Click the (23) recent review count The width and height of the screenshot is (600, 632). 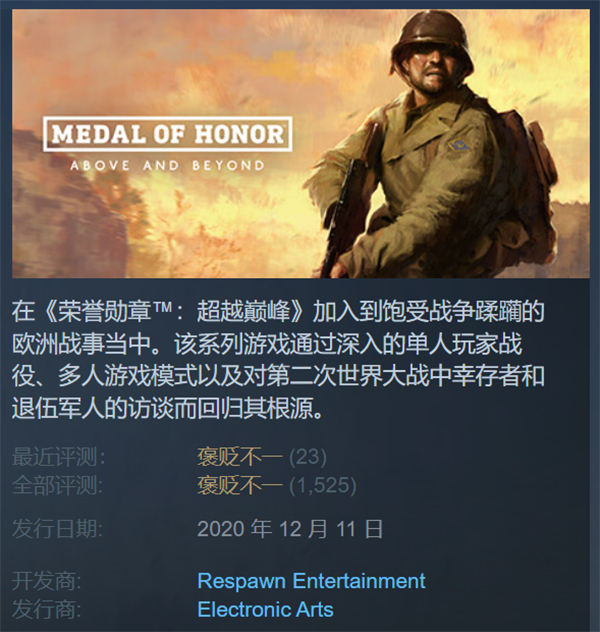[x=308, y=457]
